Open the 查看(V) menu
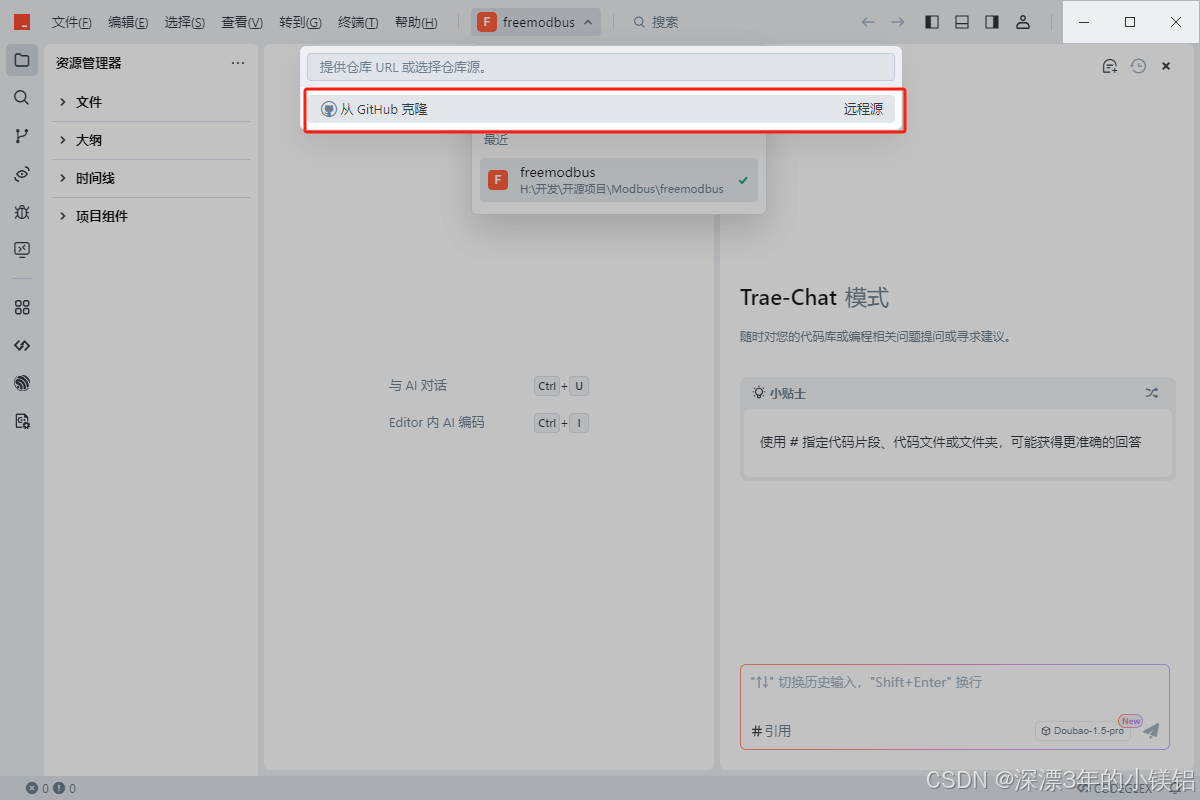This screenshot has width=1200, height=800. (242, 22)
